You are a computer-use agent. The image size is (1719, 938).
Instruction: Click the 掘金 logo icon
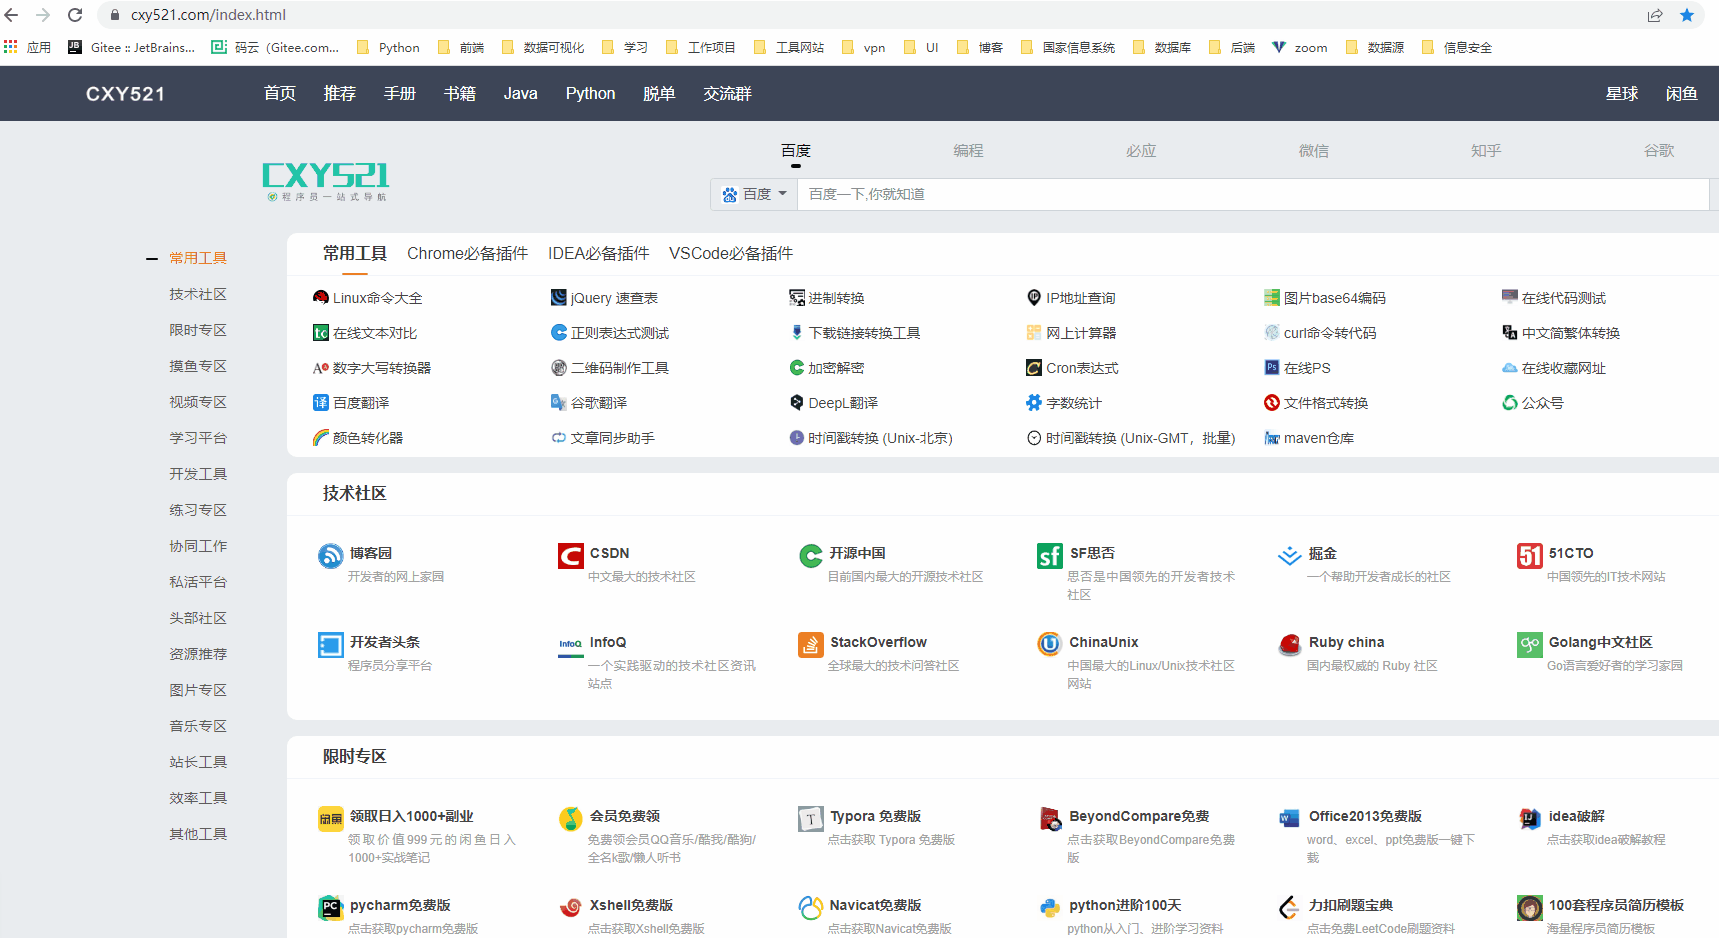click(1290, 556)
